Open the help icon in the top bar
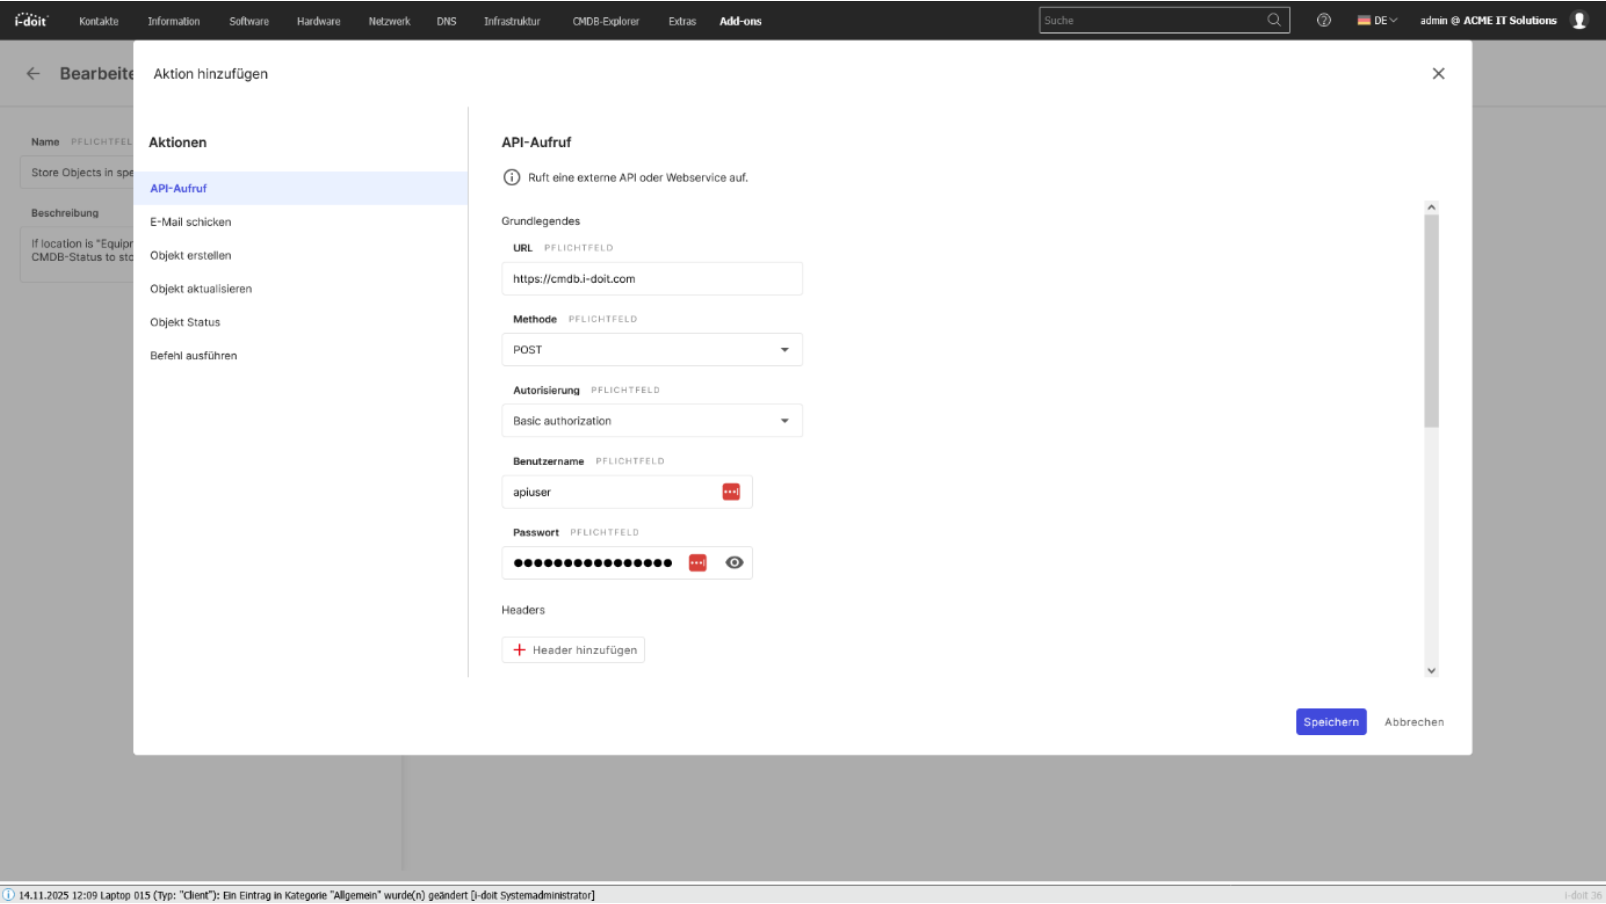The image size is (1606, 904). [x=1323, y=20]
